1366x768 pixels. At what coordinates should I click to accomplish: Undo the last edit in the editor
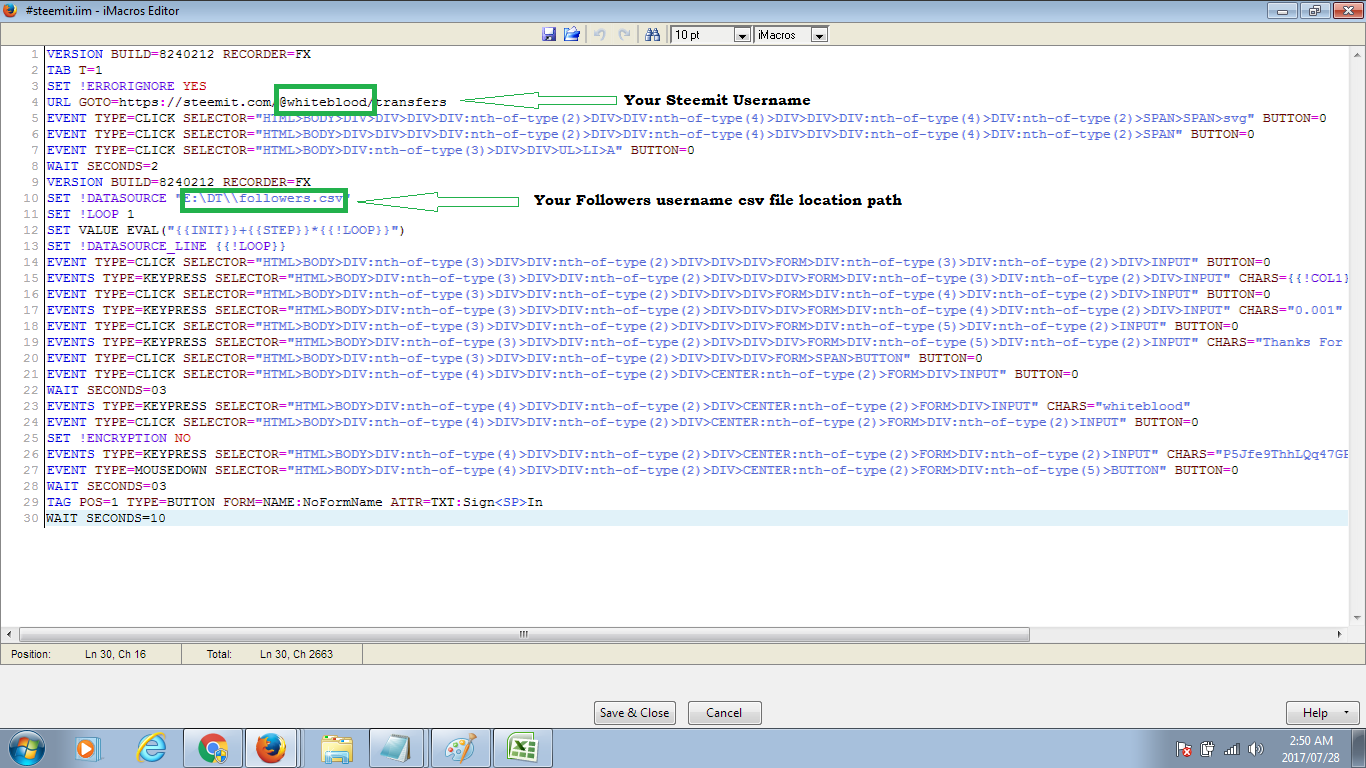point(600,34)
